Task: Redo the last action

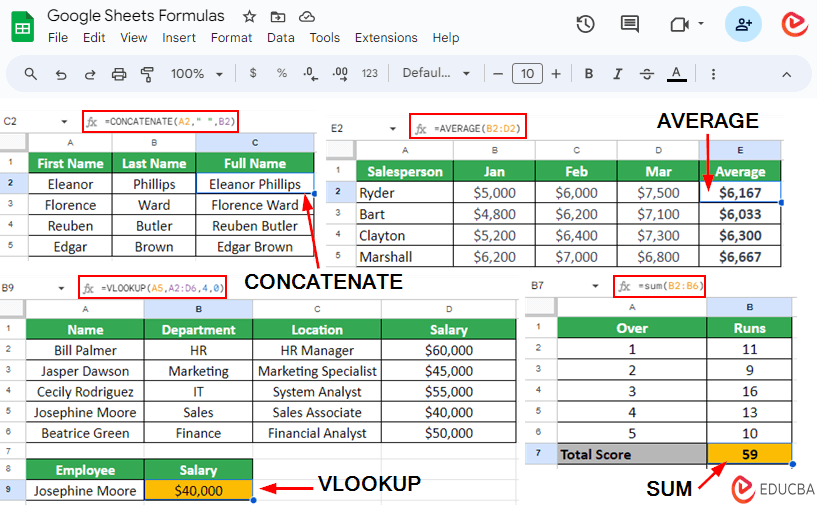Action: pos(90,75)
